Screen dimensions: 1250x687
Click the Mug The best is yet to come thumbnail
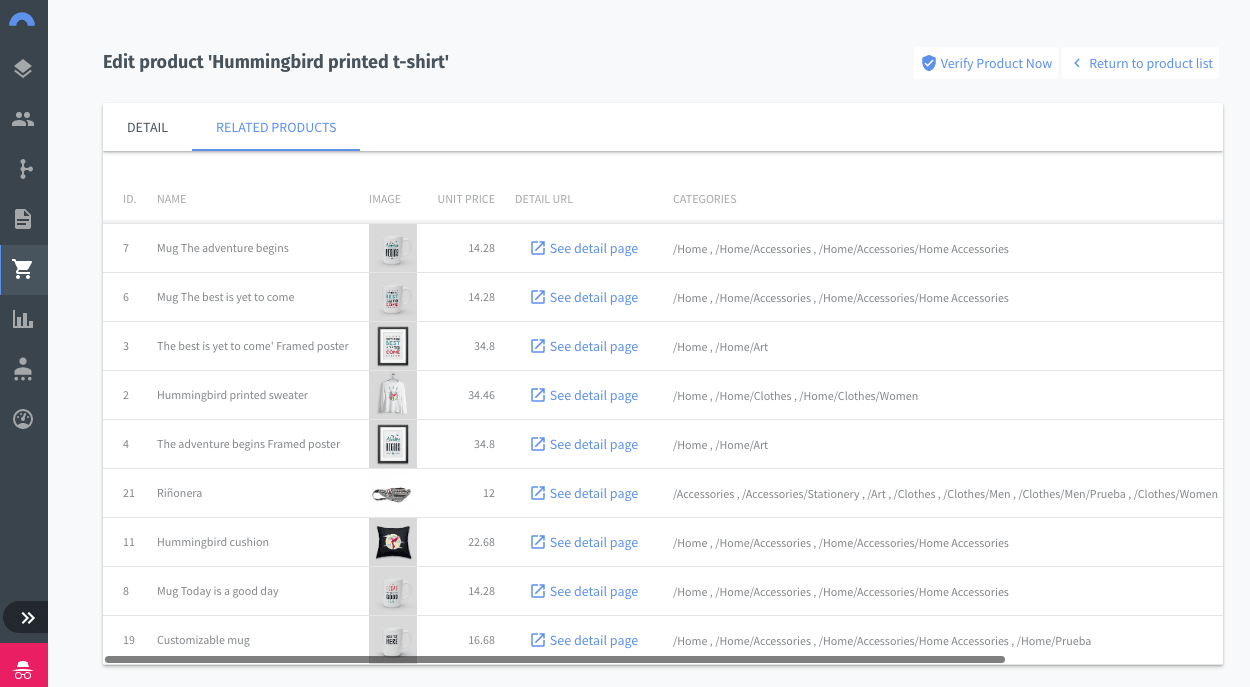tap(393, 297)
